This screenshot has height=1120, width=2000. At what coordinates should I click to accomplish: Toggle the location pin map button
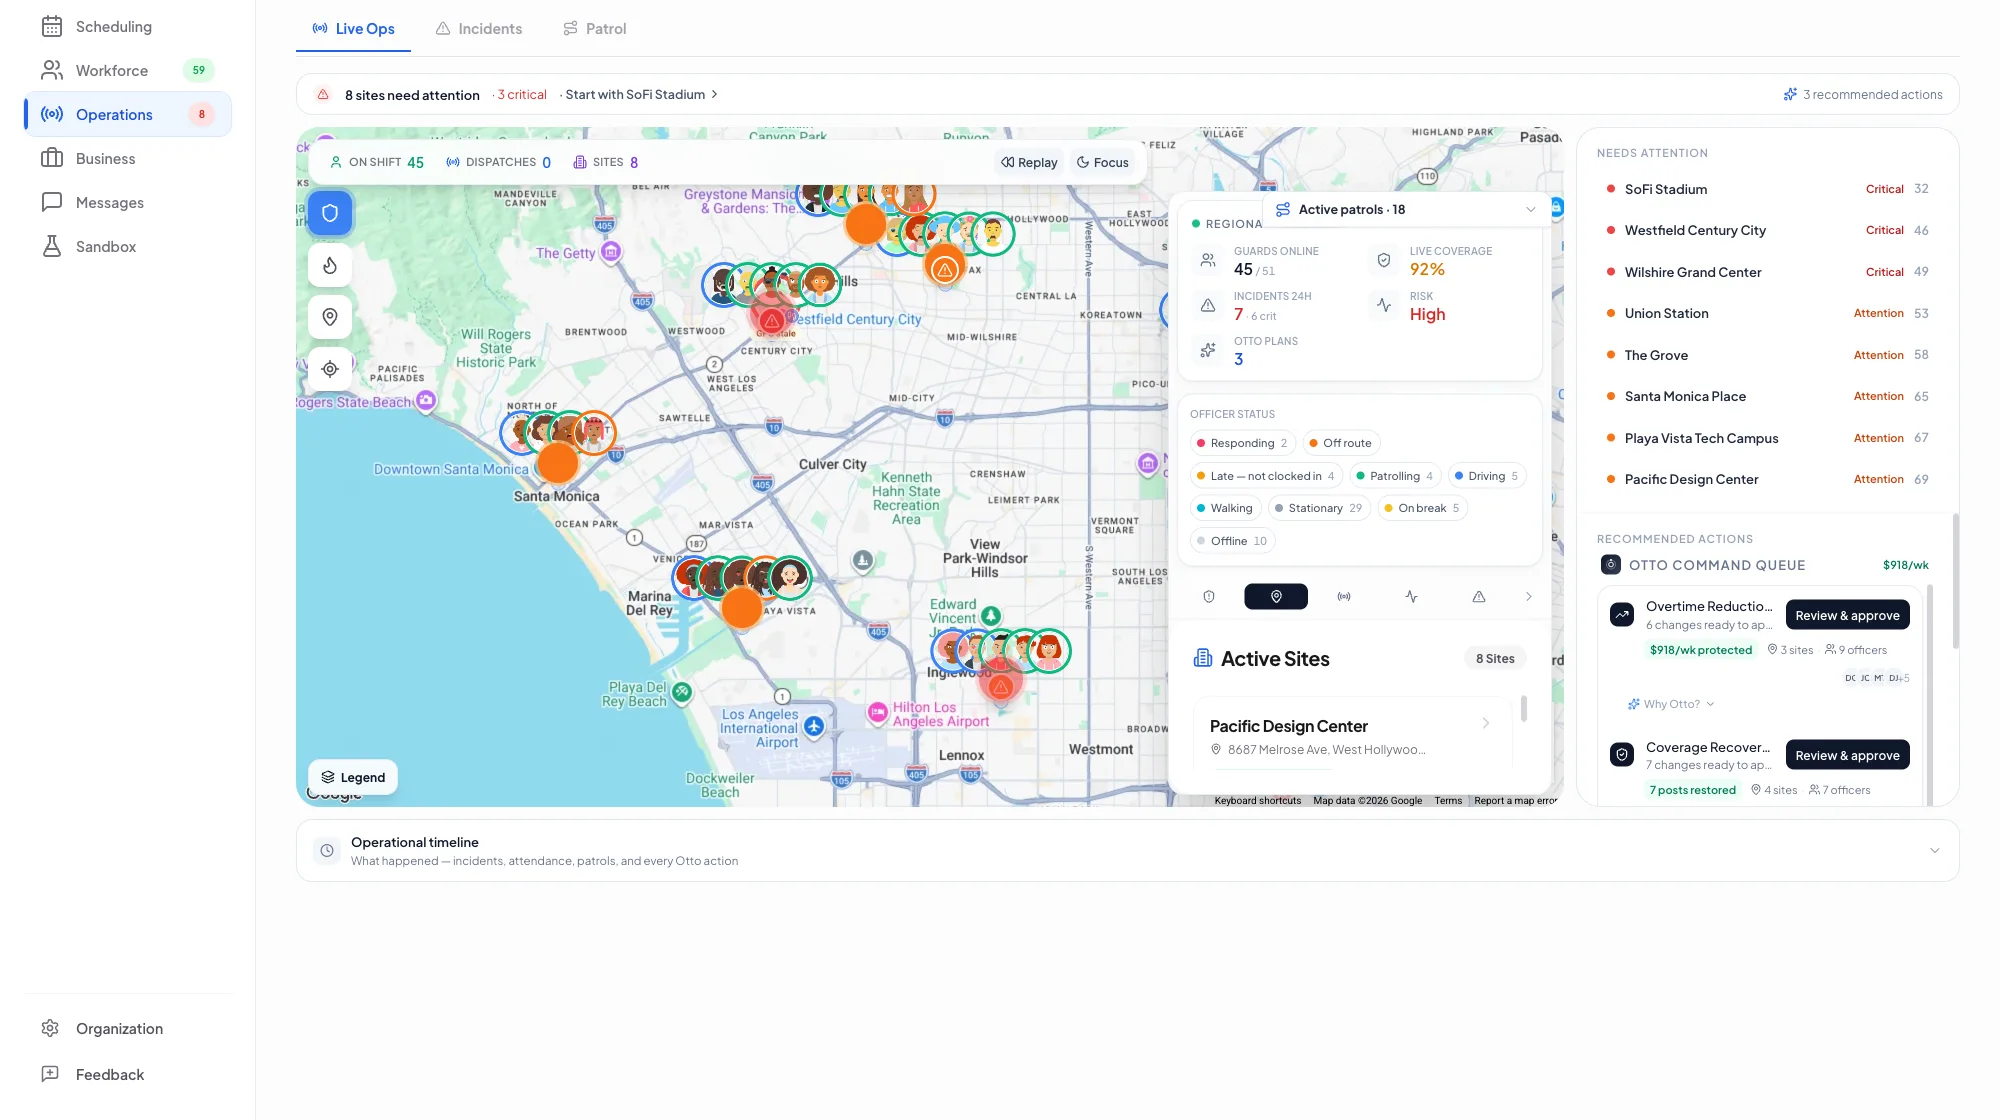[330, 317]
